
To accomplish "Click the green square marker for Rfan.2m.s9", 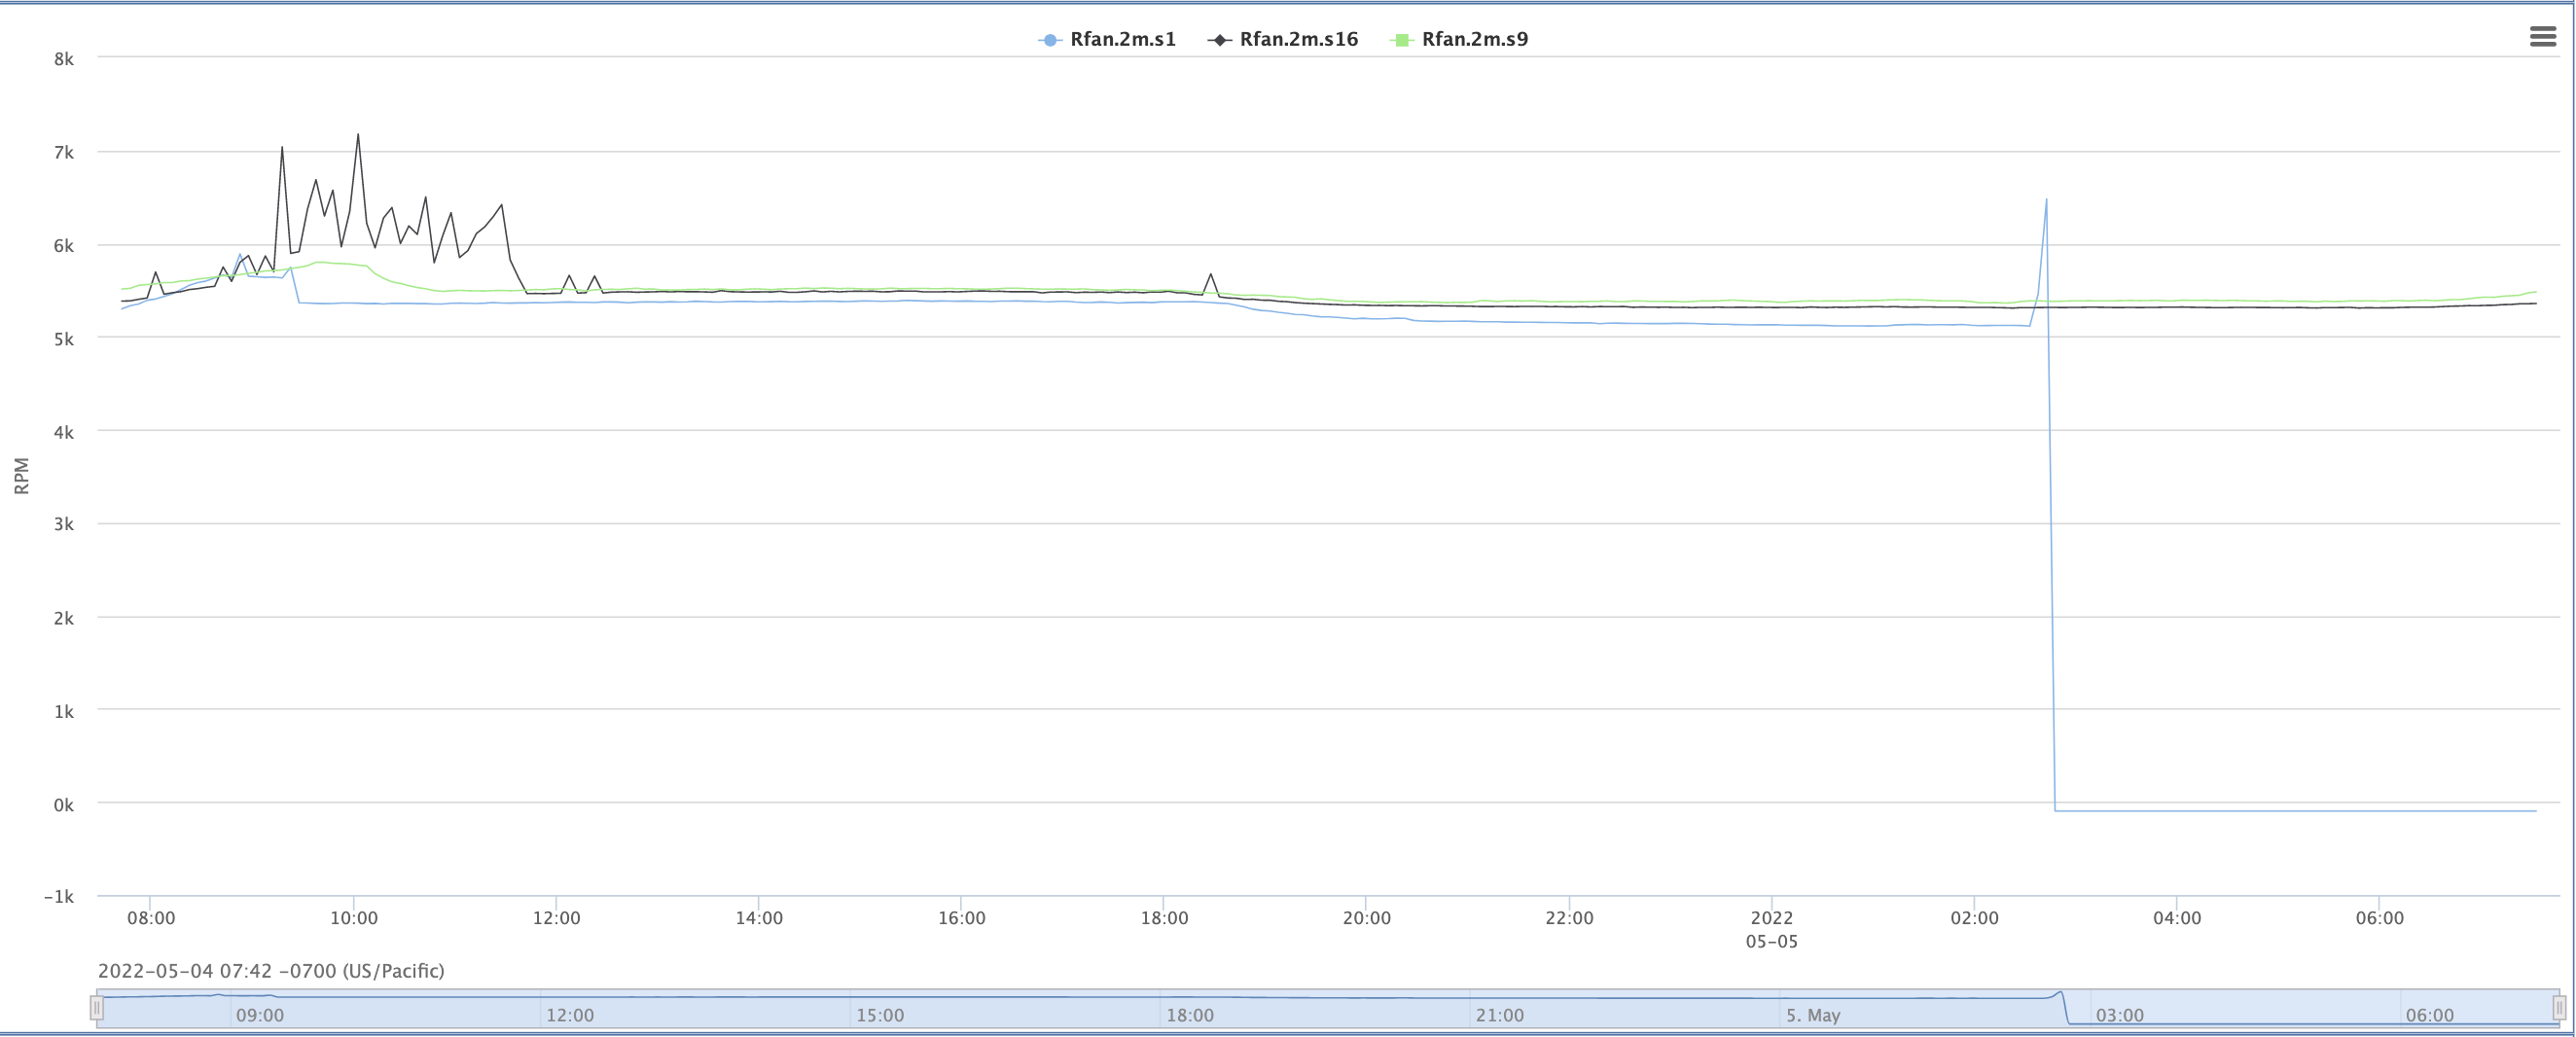I will pyautogui.click(x=1401, y=40).
